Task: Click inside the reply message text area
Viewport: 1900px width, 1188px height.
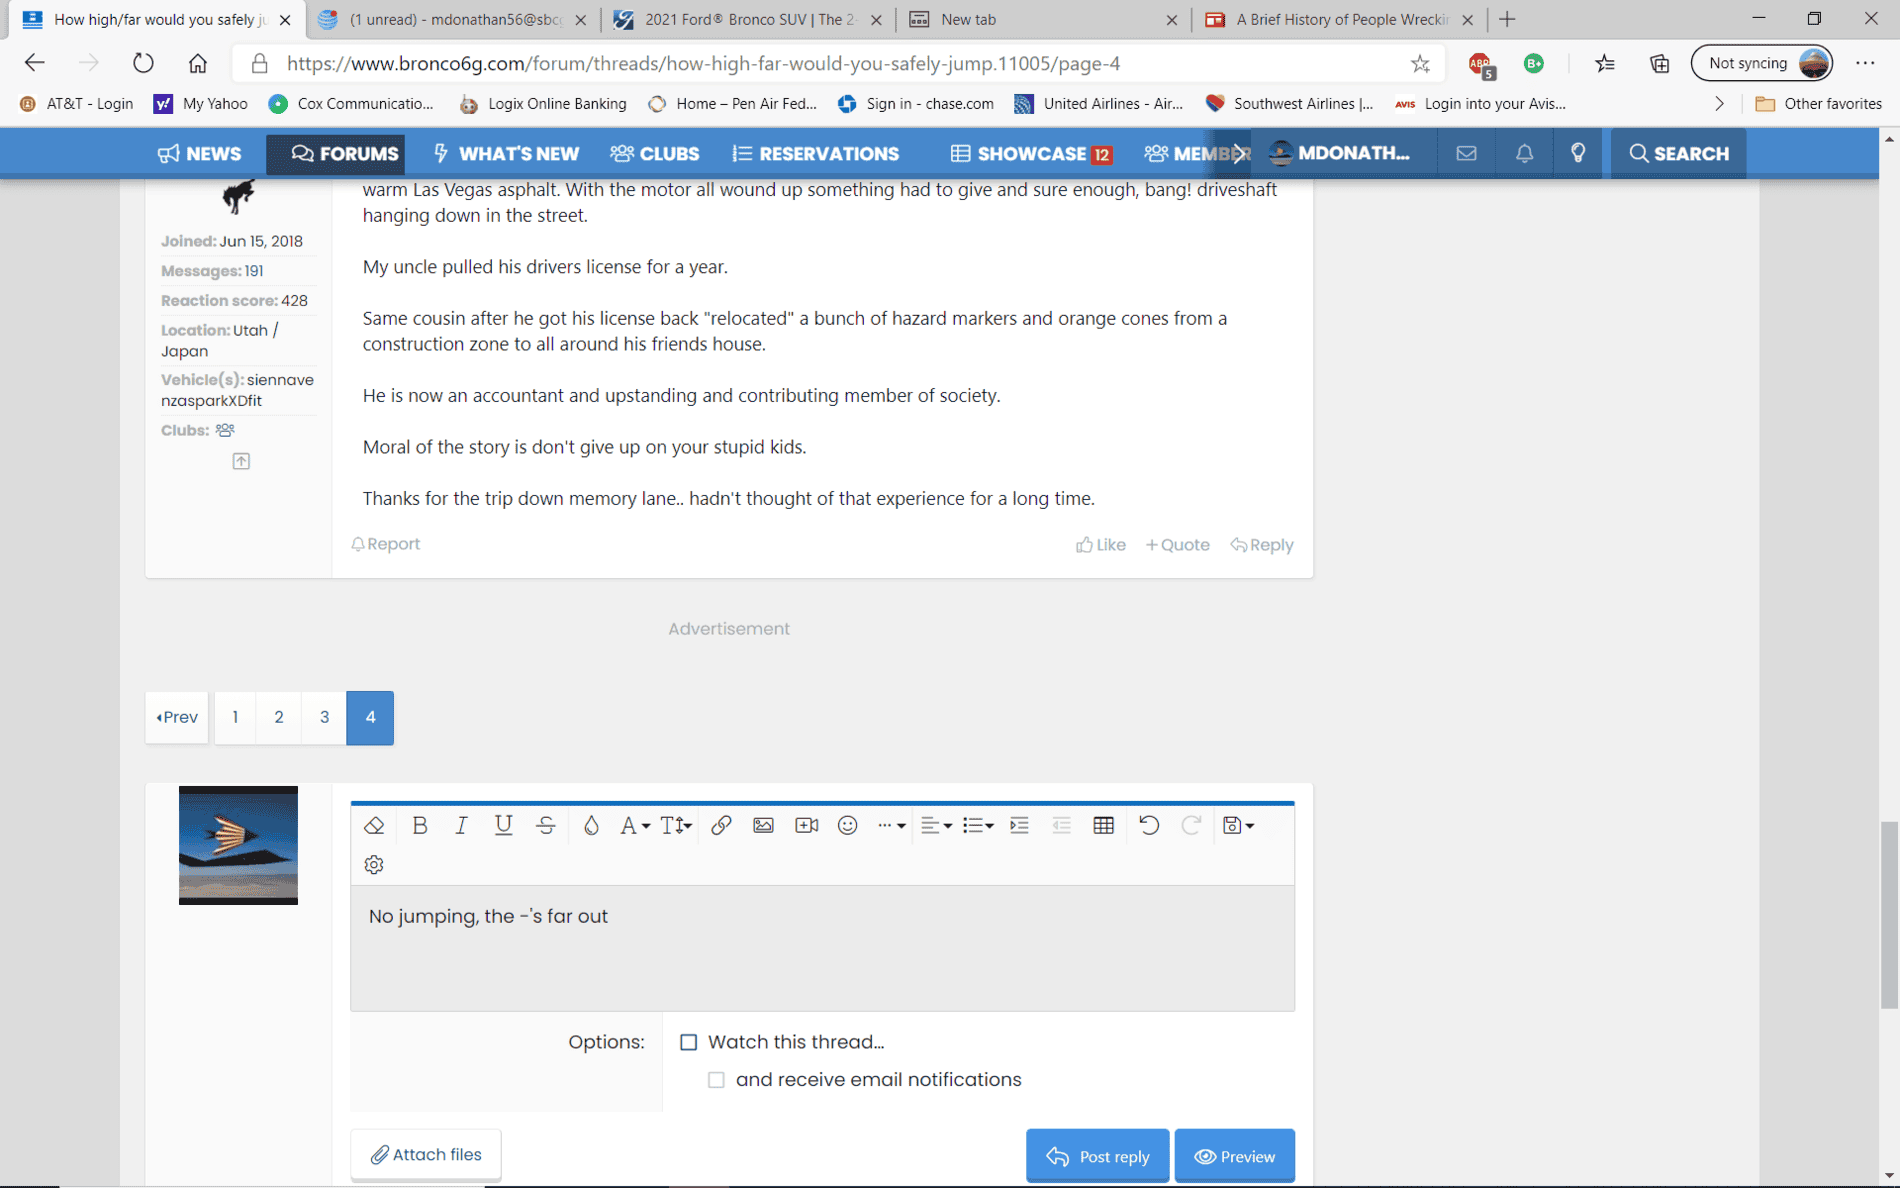Action: pyautogui.click(x=822, y=947)
